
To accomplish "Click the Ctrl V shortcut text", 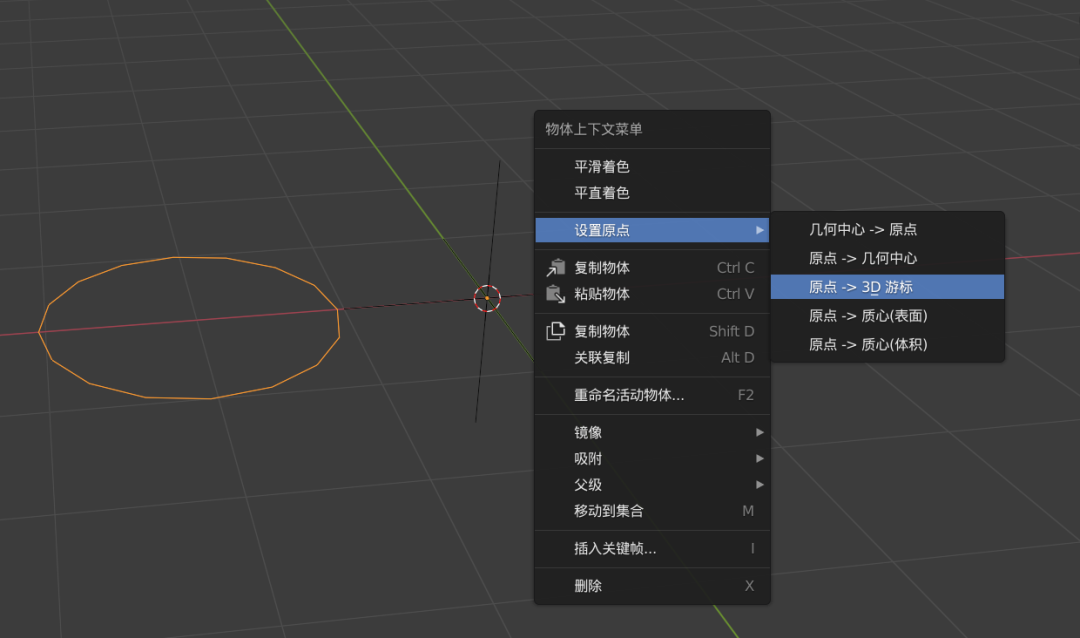I will [735, 294].
